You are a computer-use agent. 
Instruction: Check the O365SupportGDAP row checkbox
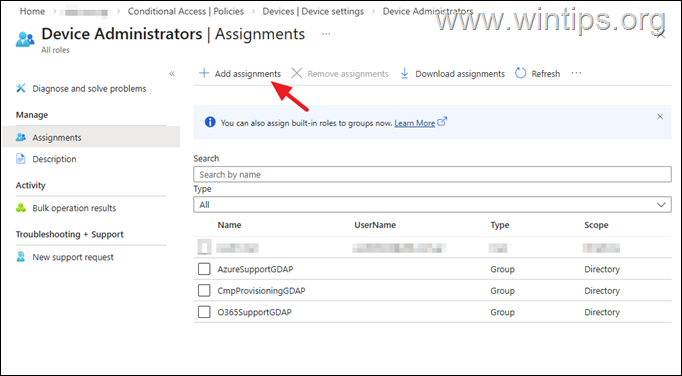coord(204,312)
